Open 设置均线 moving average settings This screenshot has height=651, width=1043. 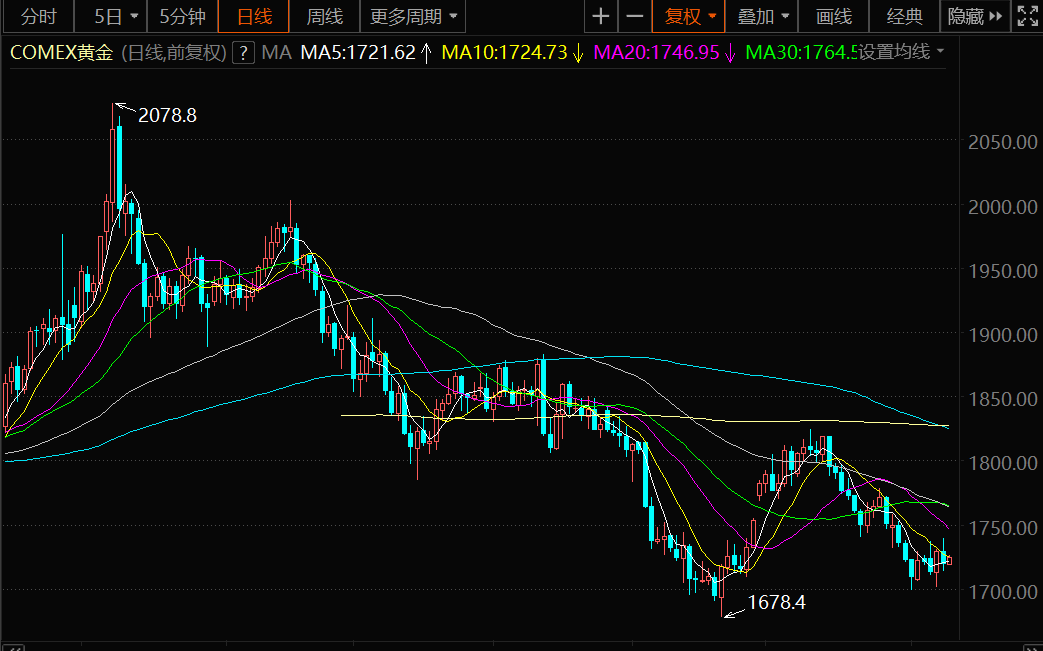pyautogui.click(x=900, y=53)
